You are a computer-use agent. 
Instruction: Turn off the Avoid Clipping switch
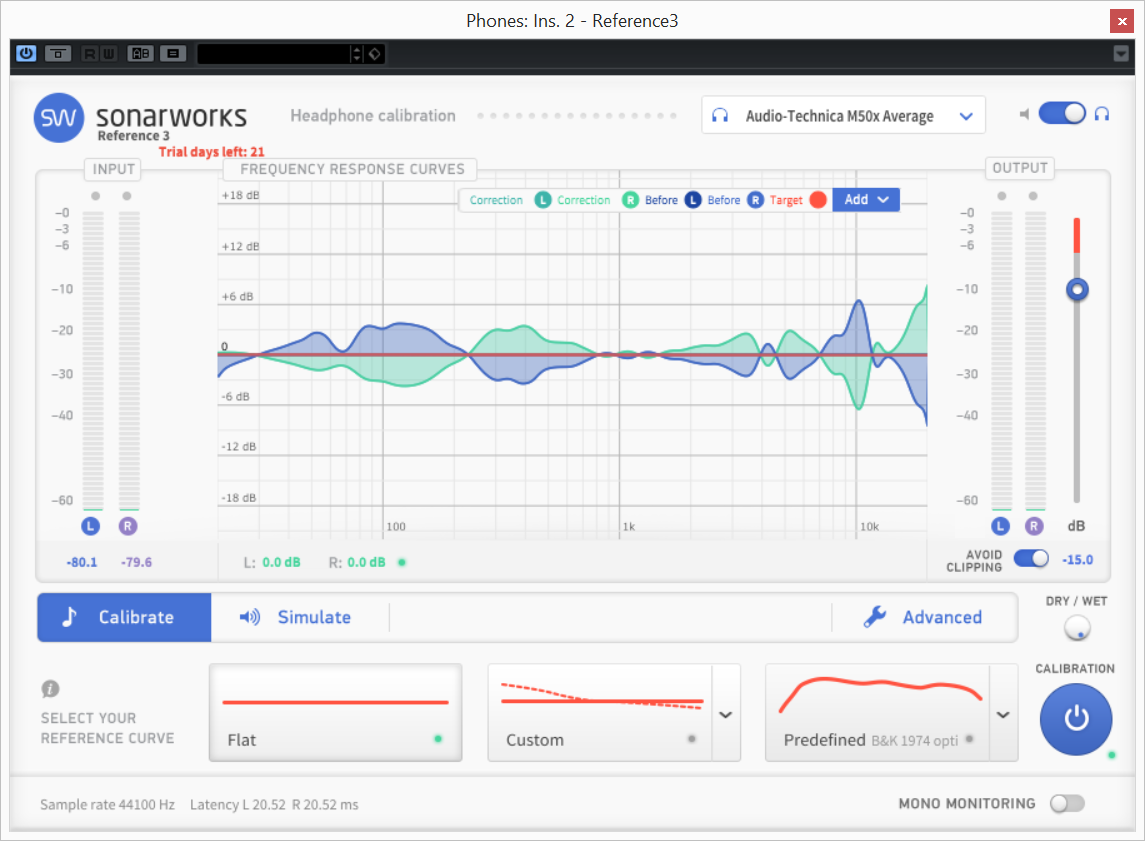pyautogui.click(x=1031, y=558)
